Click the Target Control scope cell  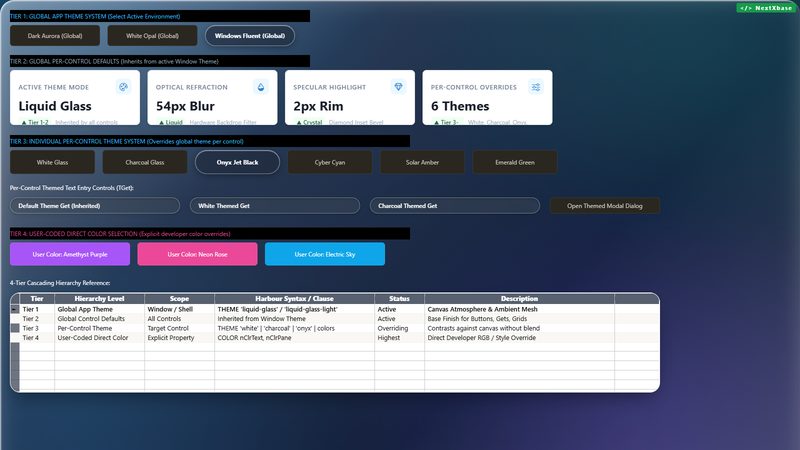tap(180, 328)
